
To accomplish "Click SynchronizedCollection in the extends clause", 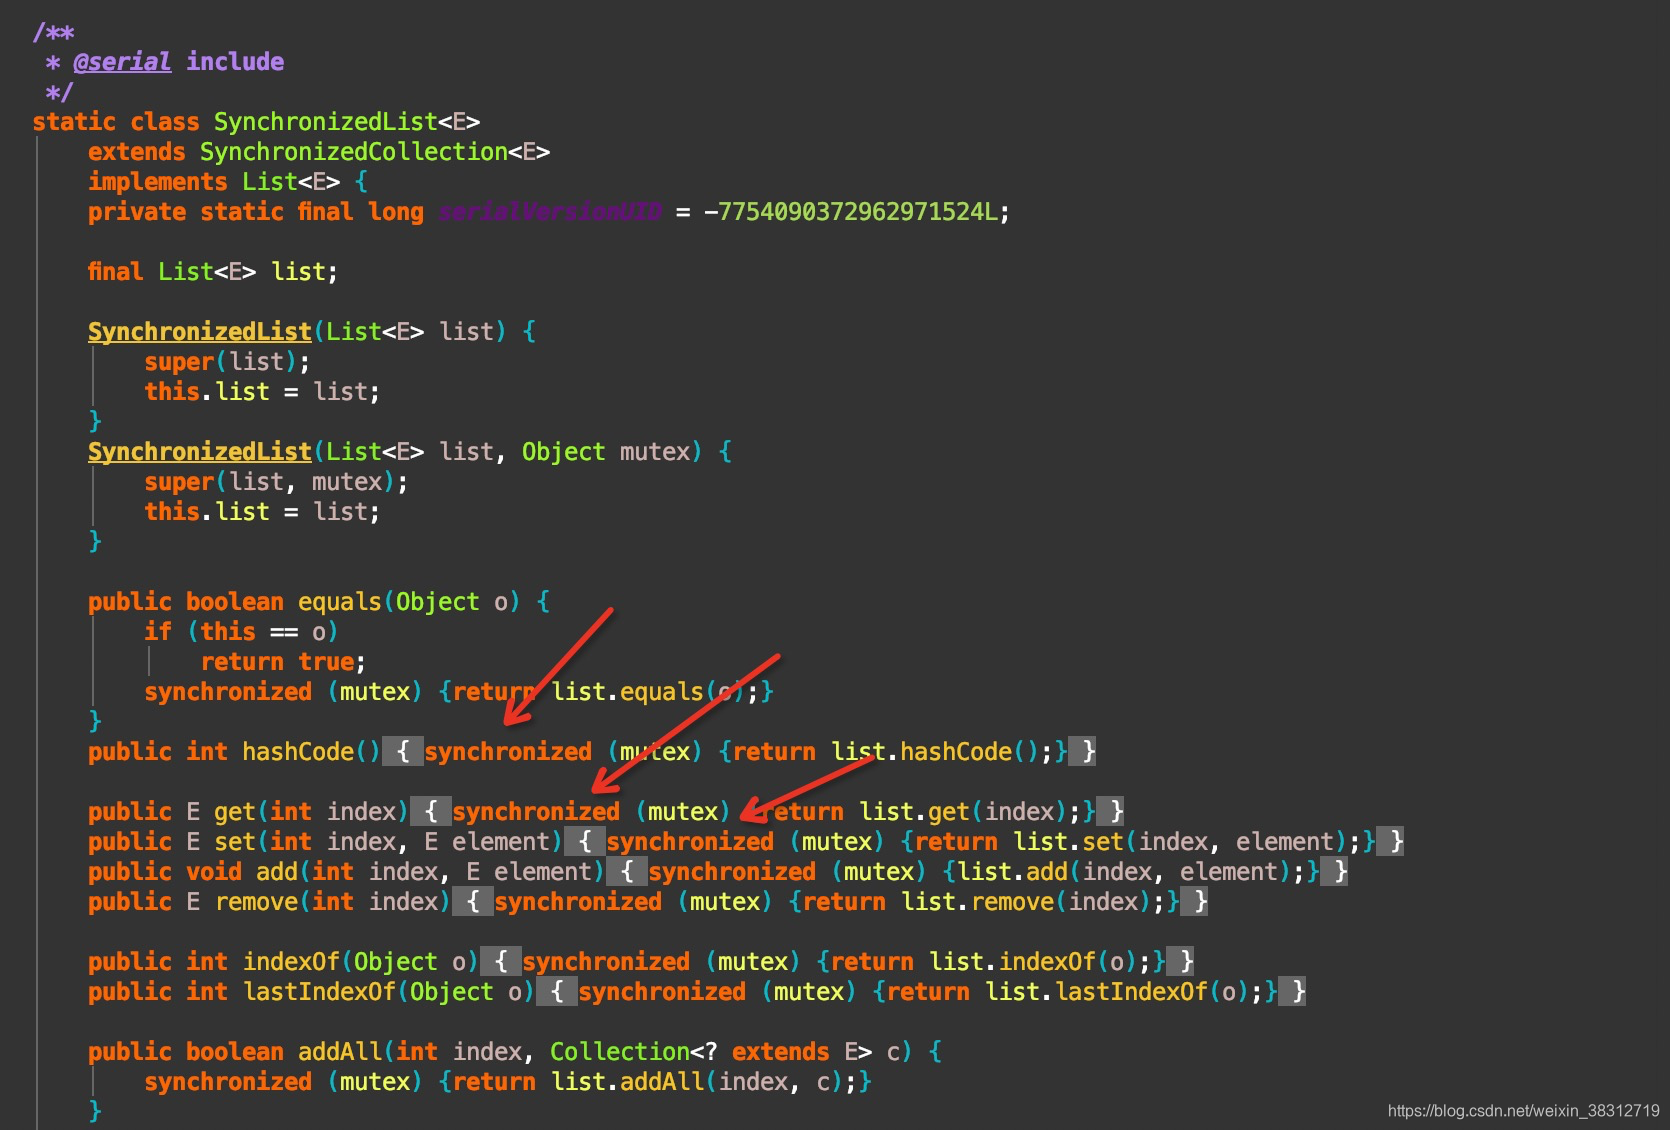I will (354, 152).
